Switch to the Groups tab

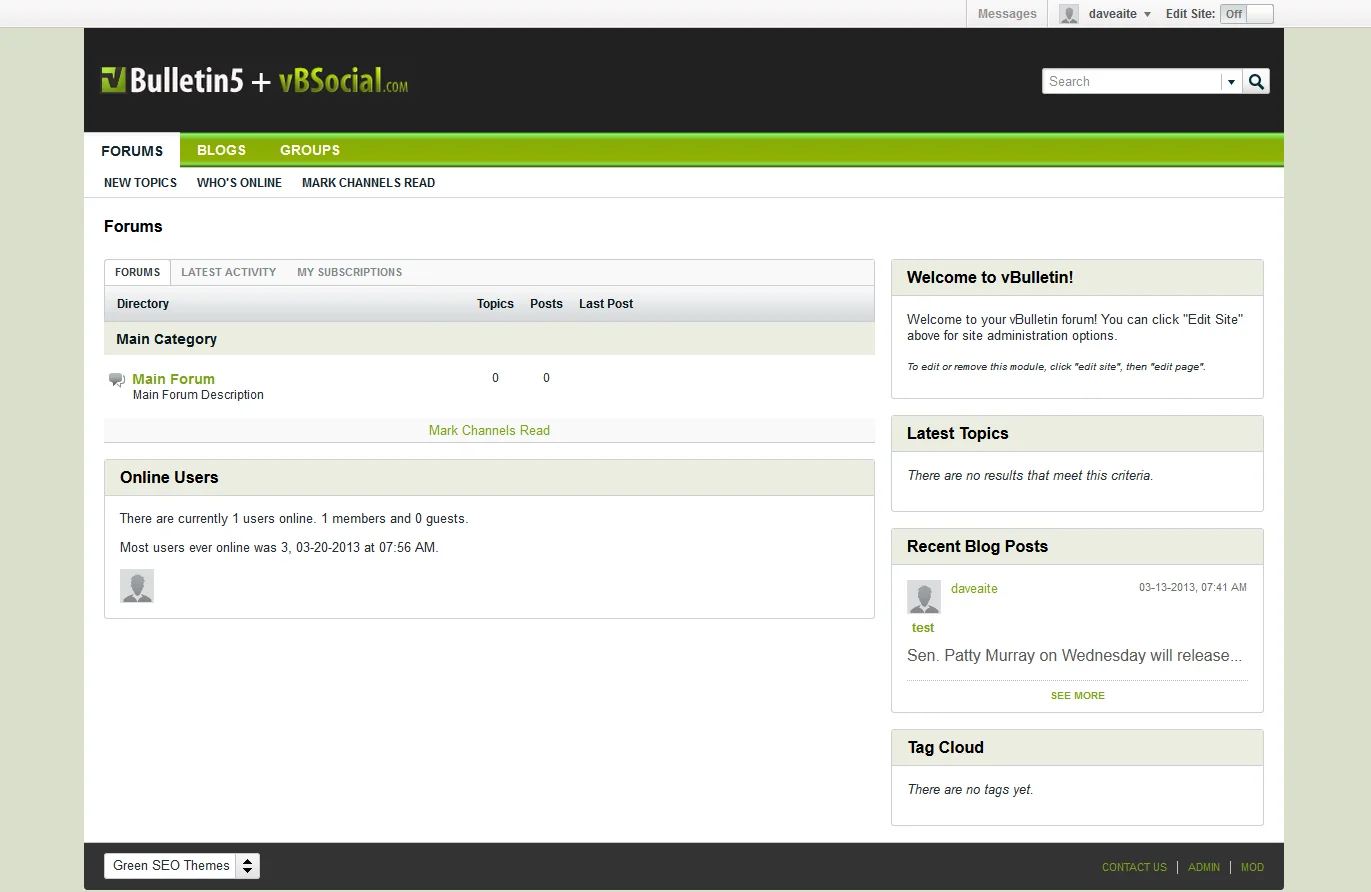tap(310, 150)
